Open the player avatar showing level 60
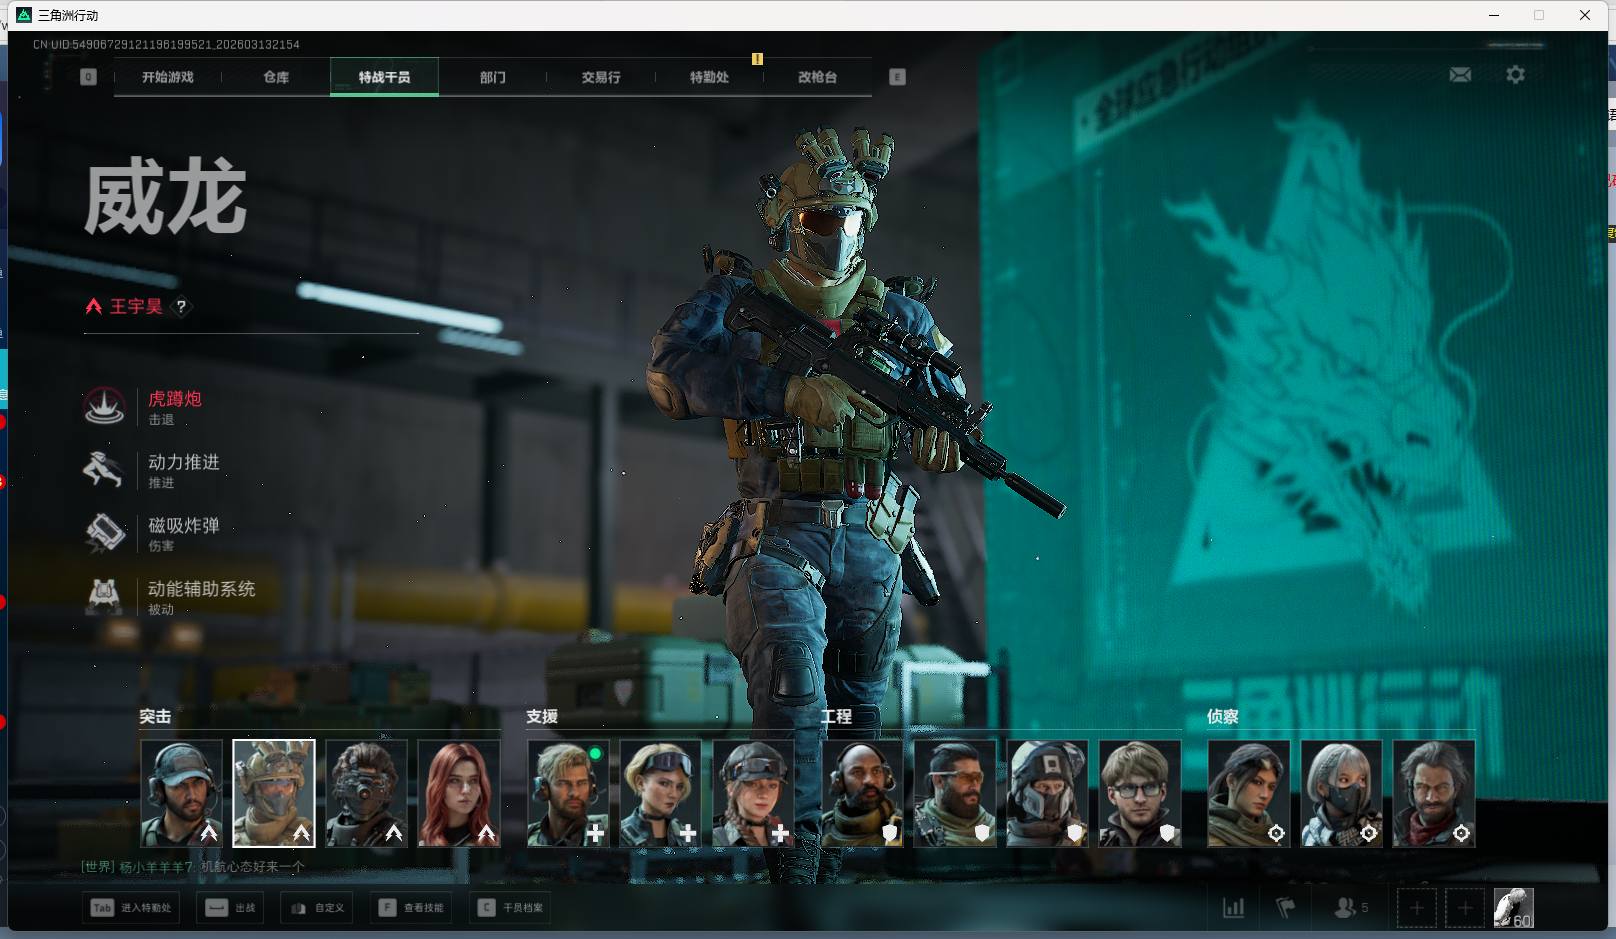 pyautogui.click(x=1513, y=908)
